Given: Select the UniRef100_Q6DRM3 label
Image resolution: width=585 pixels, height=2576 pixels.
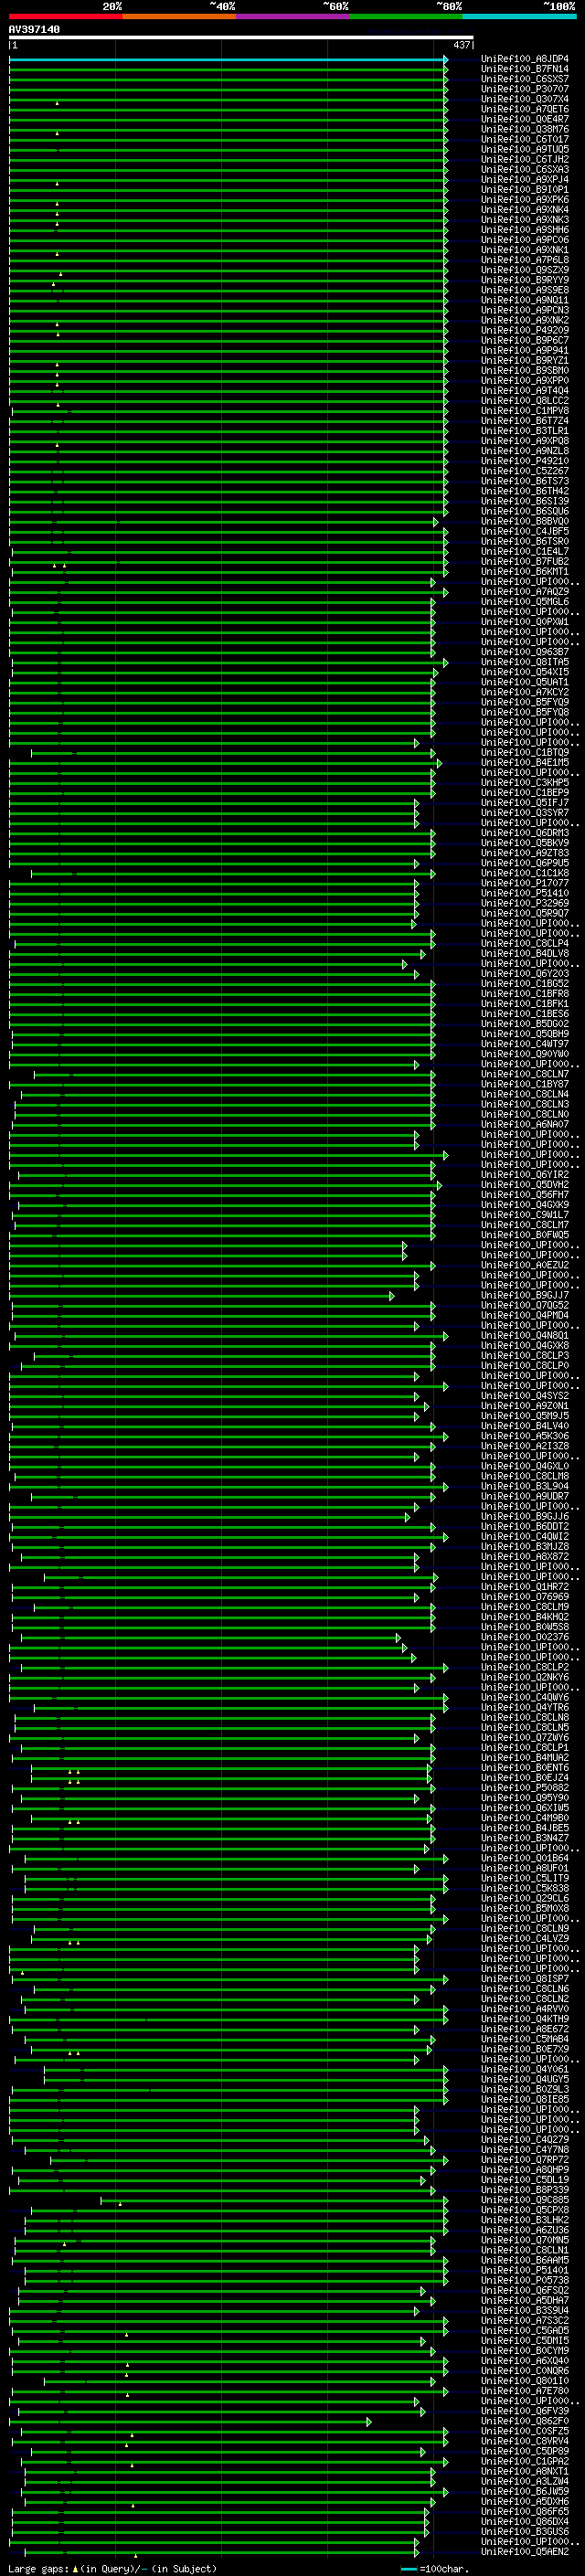Looking at the screenshot, I should click(x=525, y=833).
